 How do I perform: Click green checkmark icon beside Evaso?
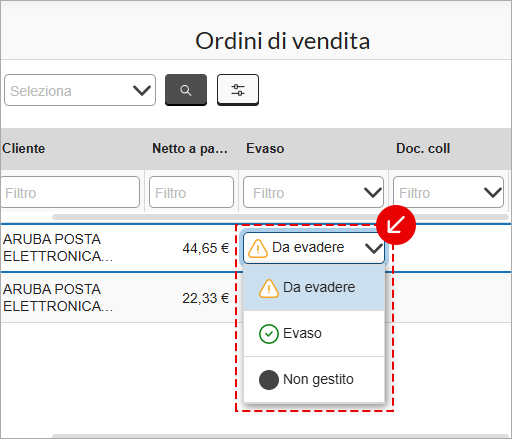269,334
